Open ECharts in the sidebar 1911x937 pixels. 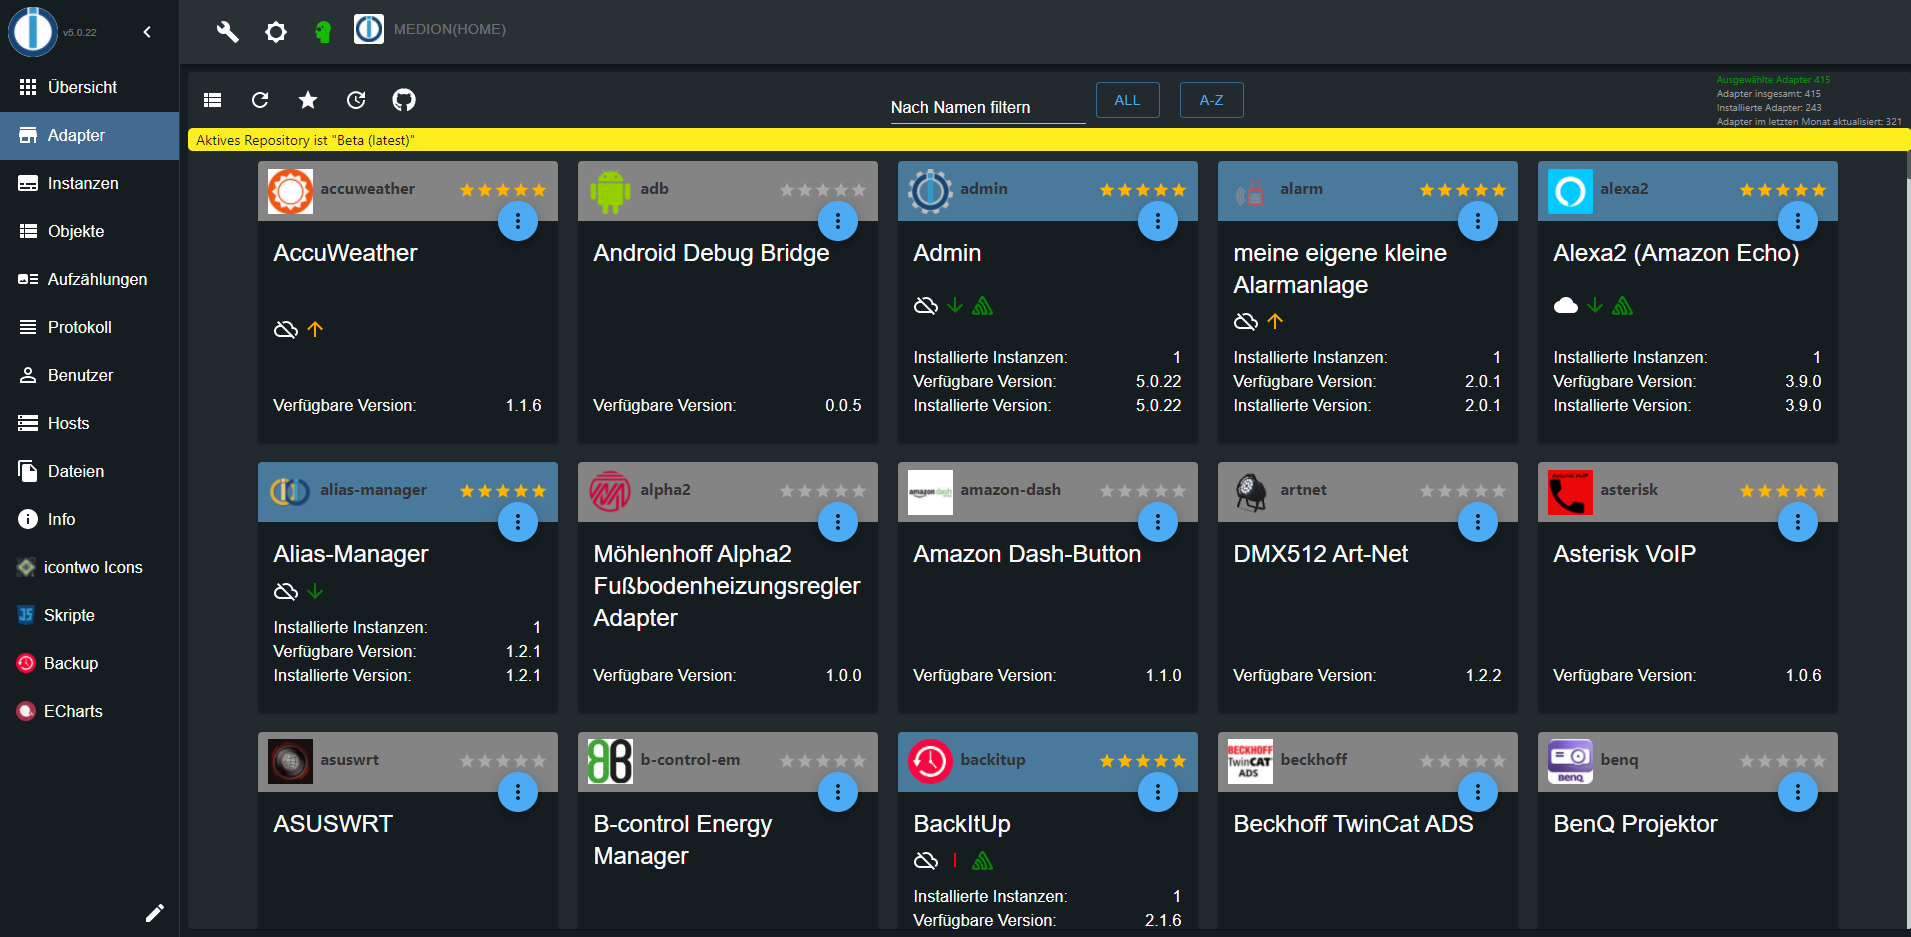point(90,711)
